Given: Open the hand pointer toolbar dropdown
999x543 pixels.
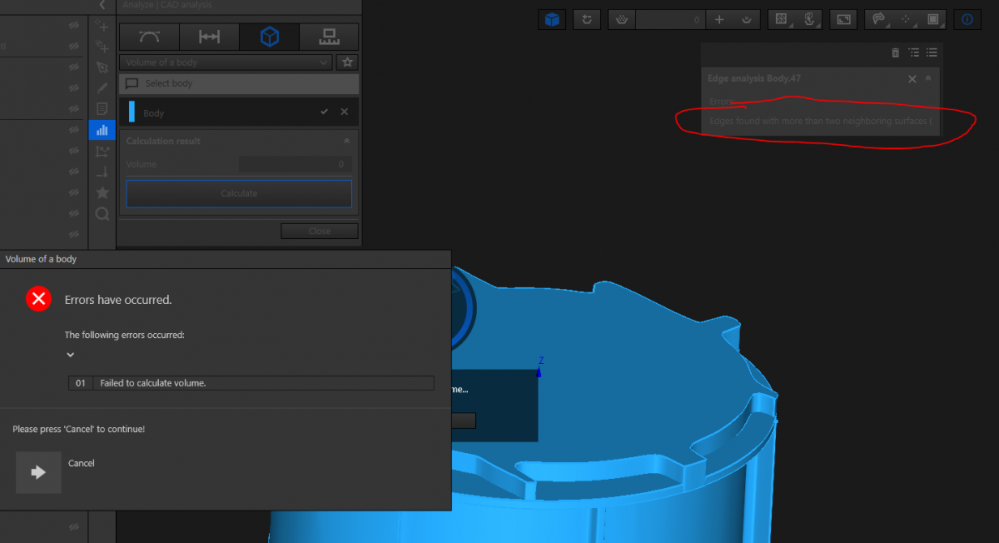Looking at the screenshot, I should click(809, 20).
